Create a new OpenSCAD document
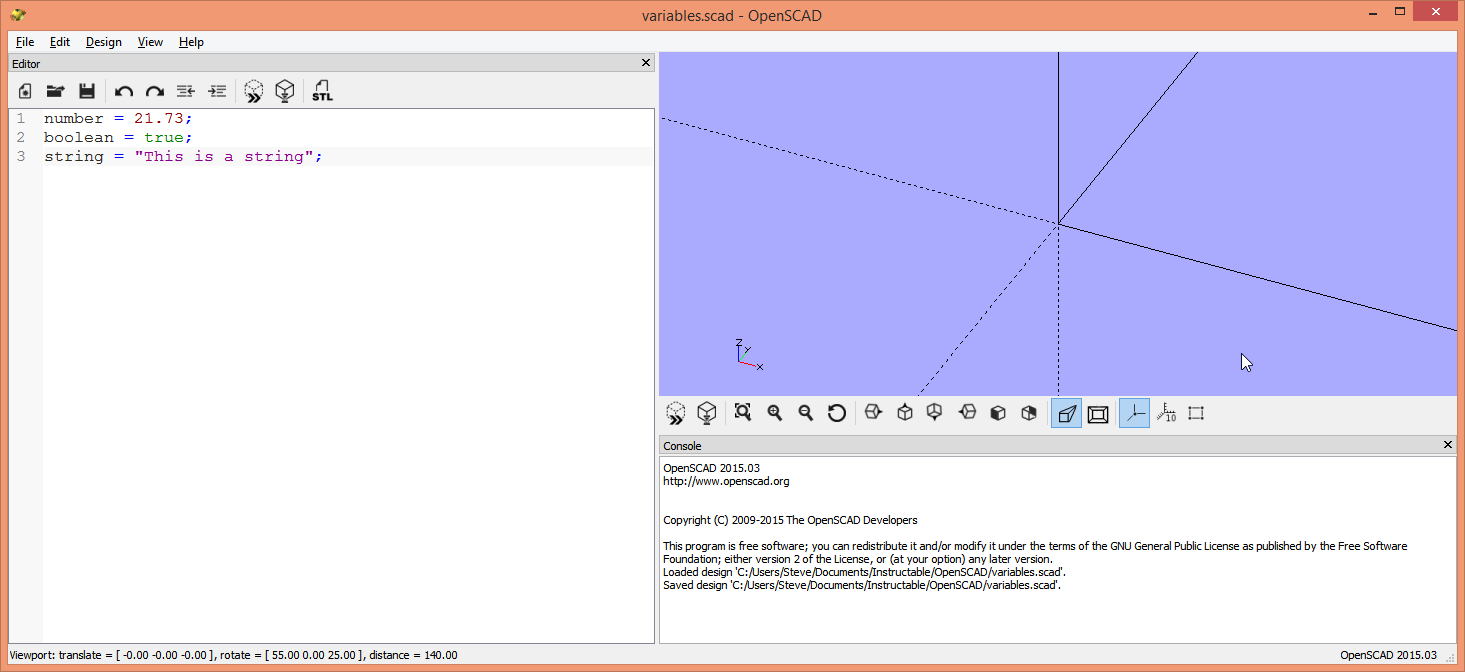The width and height of the screenshot is (1465, 672). [x=23, y=91]
